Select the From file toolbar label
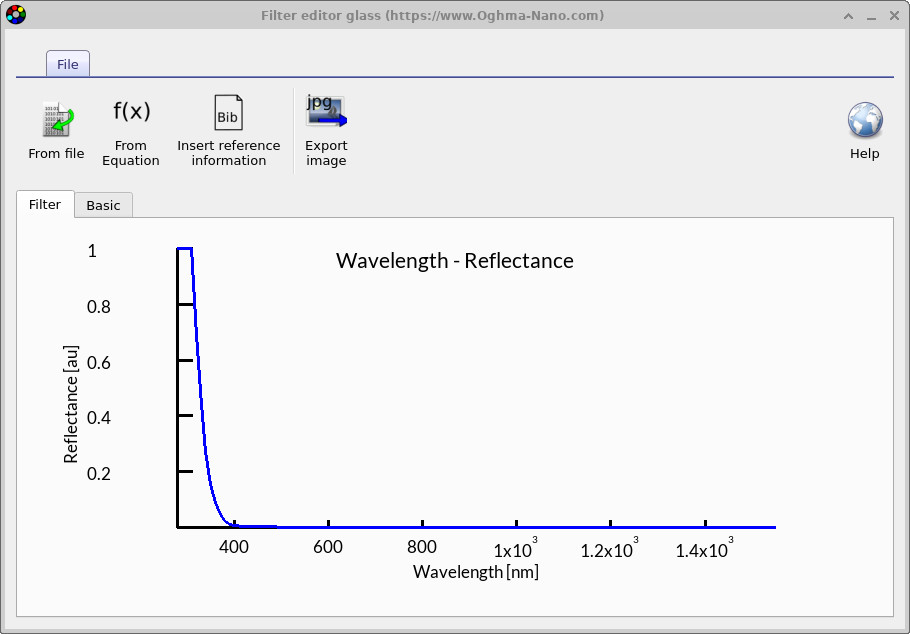This screenshot has width=910, height=634. (56, 153)
